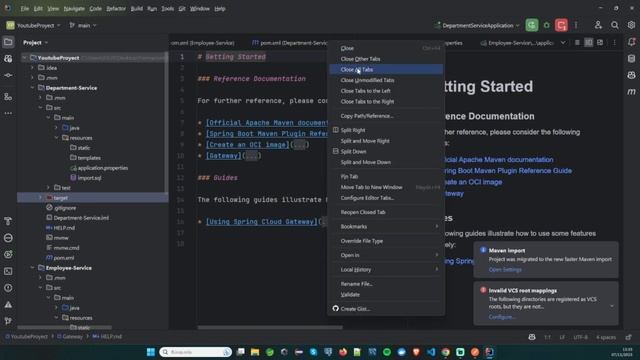This screenshot has height=360, width=640.
Task: Open Windows Start button on taskbar
Action: point(151,352)
